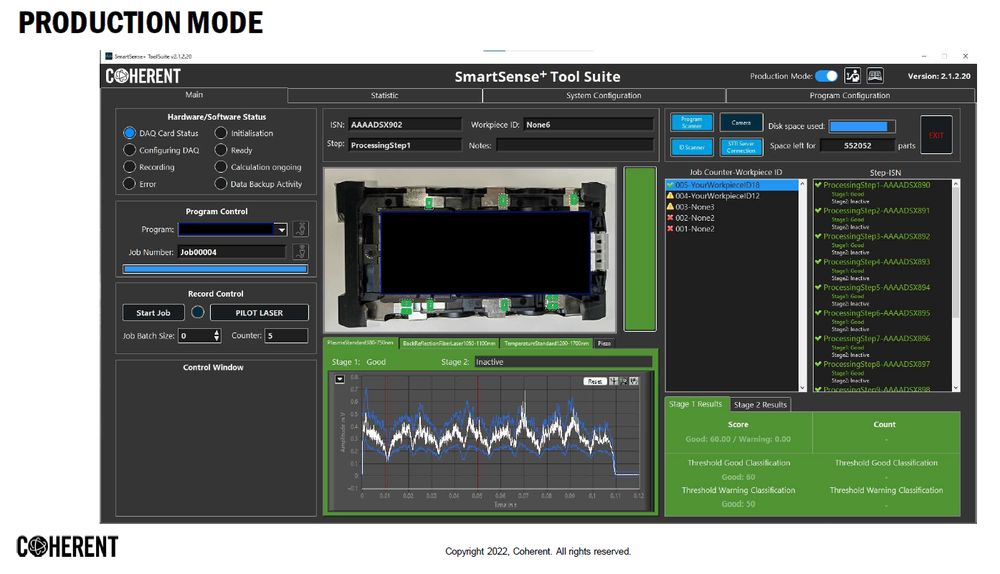Select the Configuring DAQ indicator
The height and width of the screenshot is (574, 1000).
[x=129, y=150]
